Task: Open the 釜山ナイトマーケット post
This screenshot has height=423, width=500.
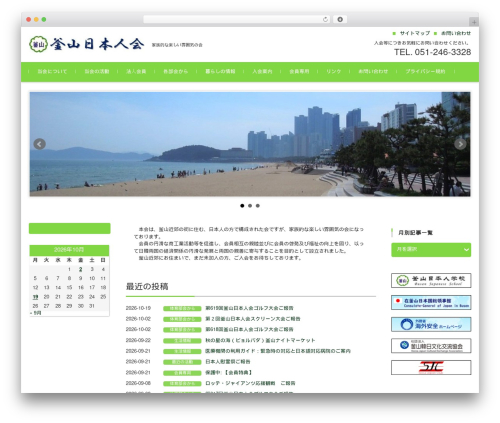Action: 260,340
